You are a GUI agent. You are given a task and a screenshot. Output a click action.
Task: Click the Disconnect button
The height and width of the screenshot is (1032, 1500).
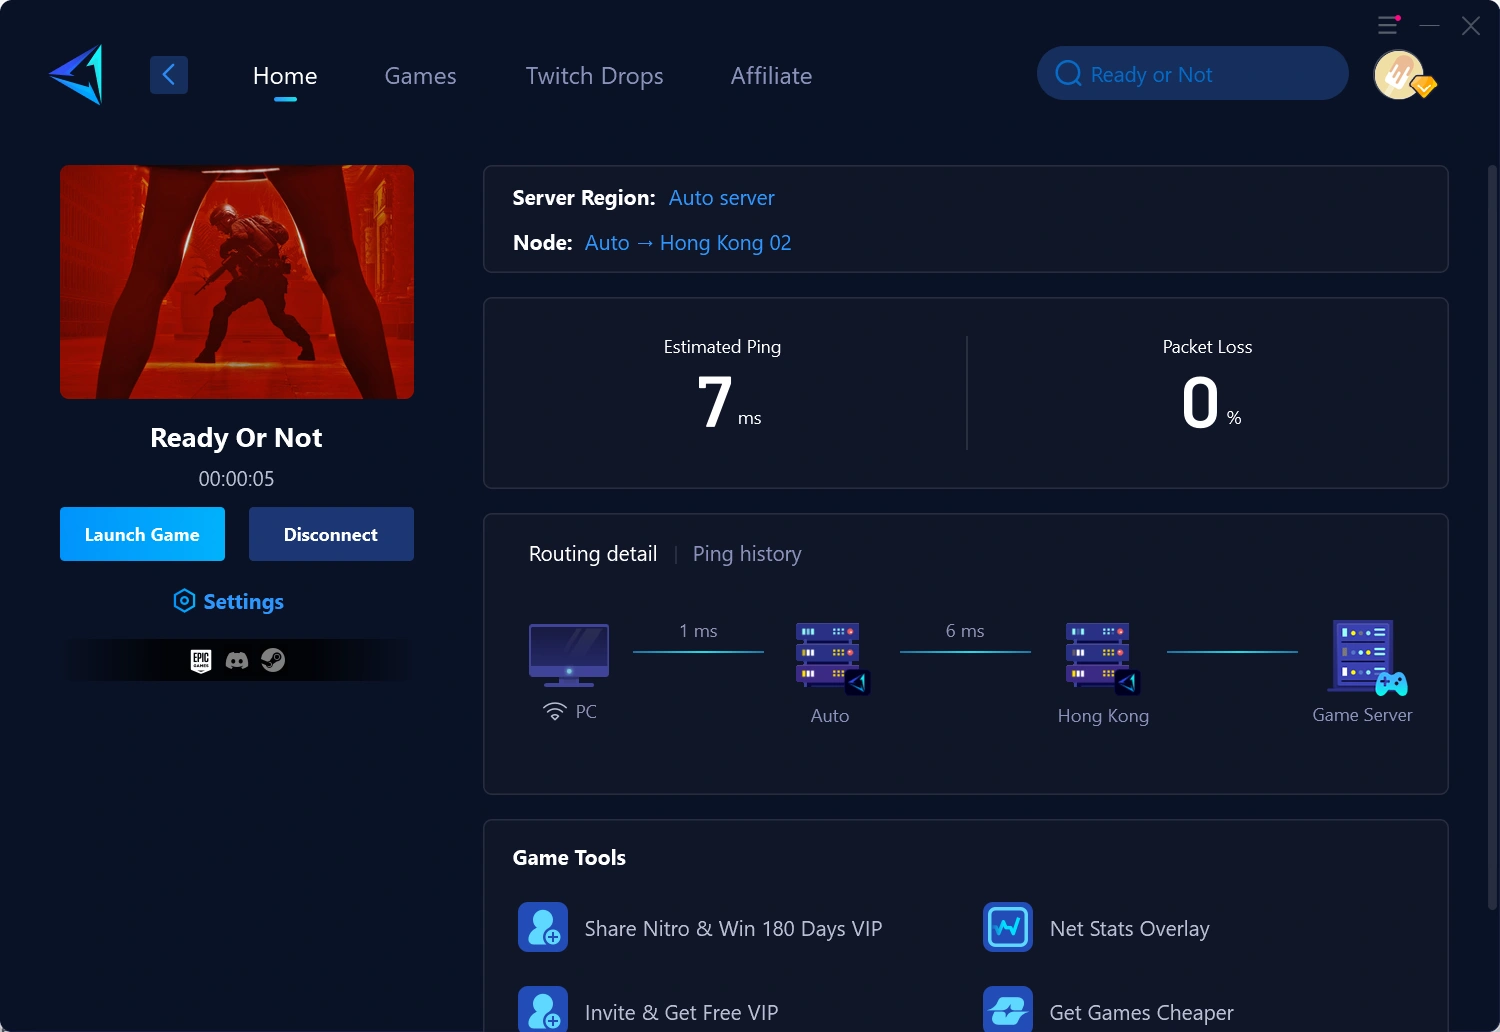coord(331,534)
